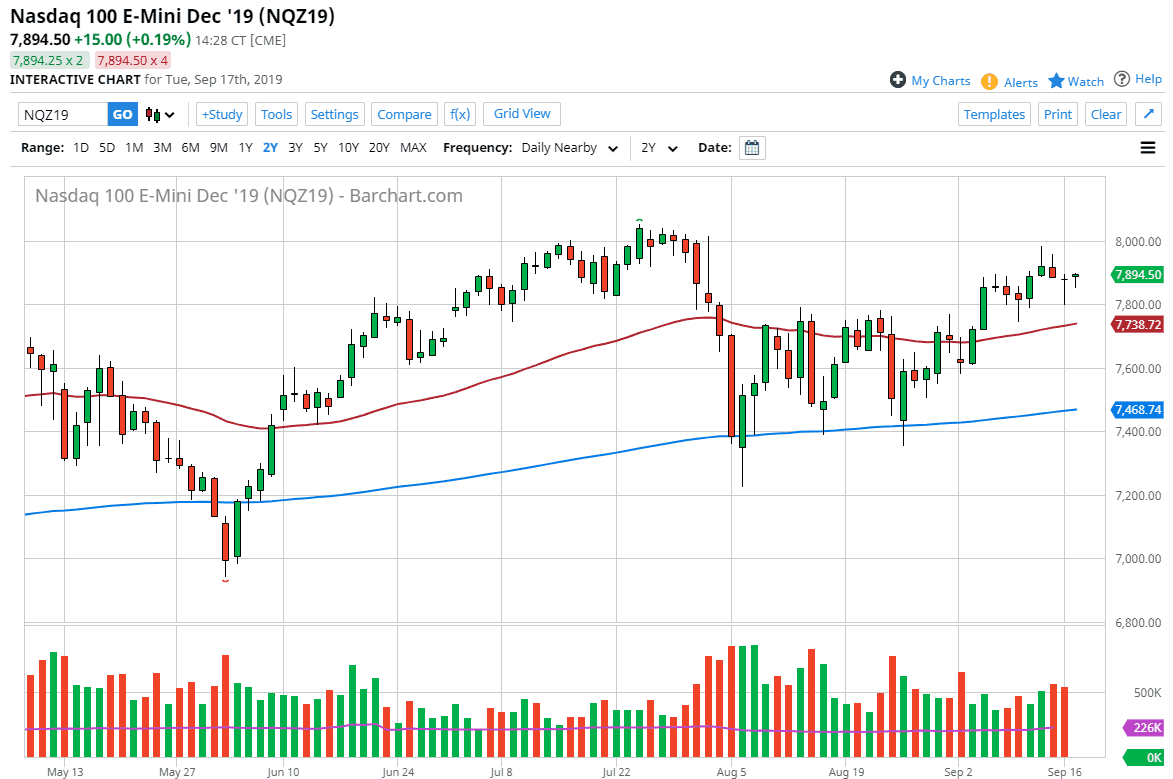1173x779 pixels.
Task: Click the Help question mark icon
Action: pos(1122,79)
